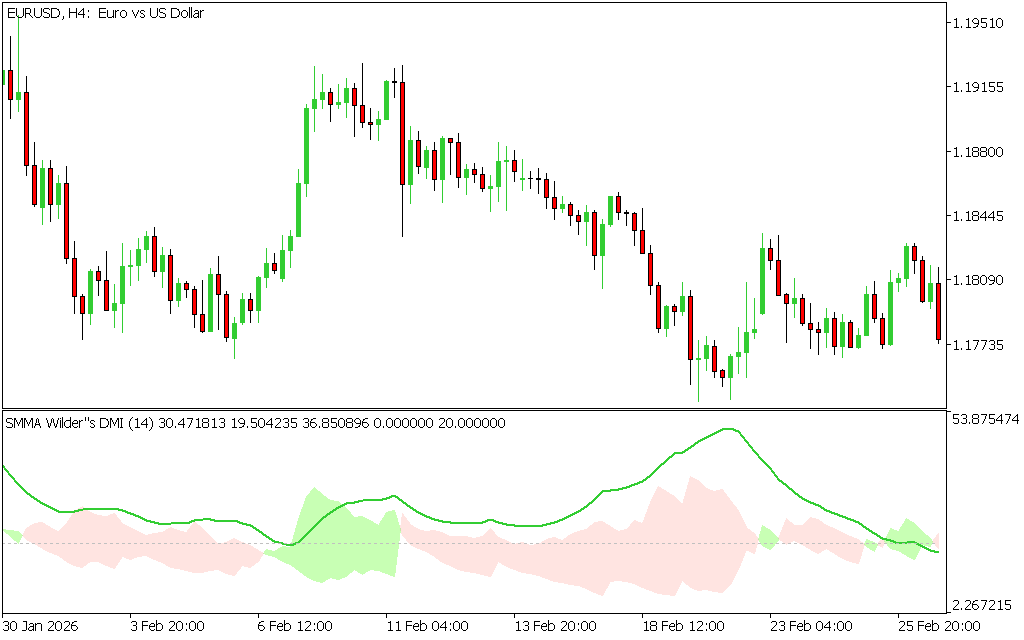The height and width of the screenshot is (640, 1024).
Task: Select the 1.18090 price level
Action: pyautogui.click(x=981, y=281)
